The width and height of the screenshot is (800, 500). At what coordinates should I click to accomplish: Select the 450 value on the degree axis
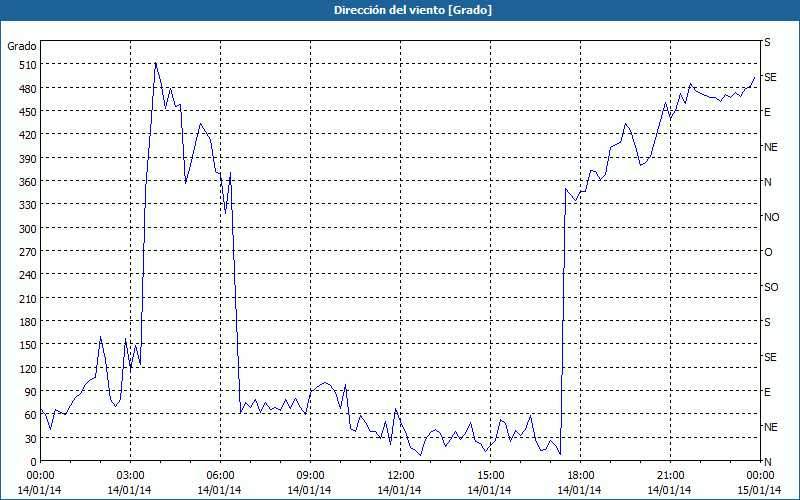point(28,112)
